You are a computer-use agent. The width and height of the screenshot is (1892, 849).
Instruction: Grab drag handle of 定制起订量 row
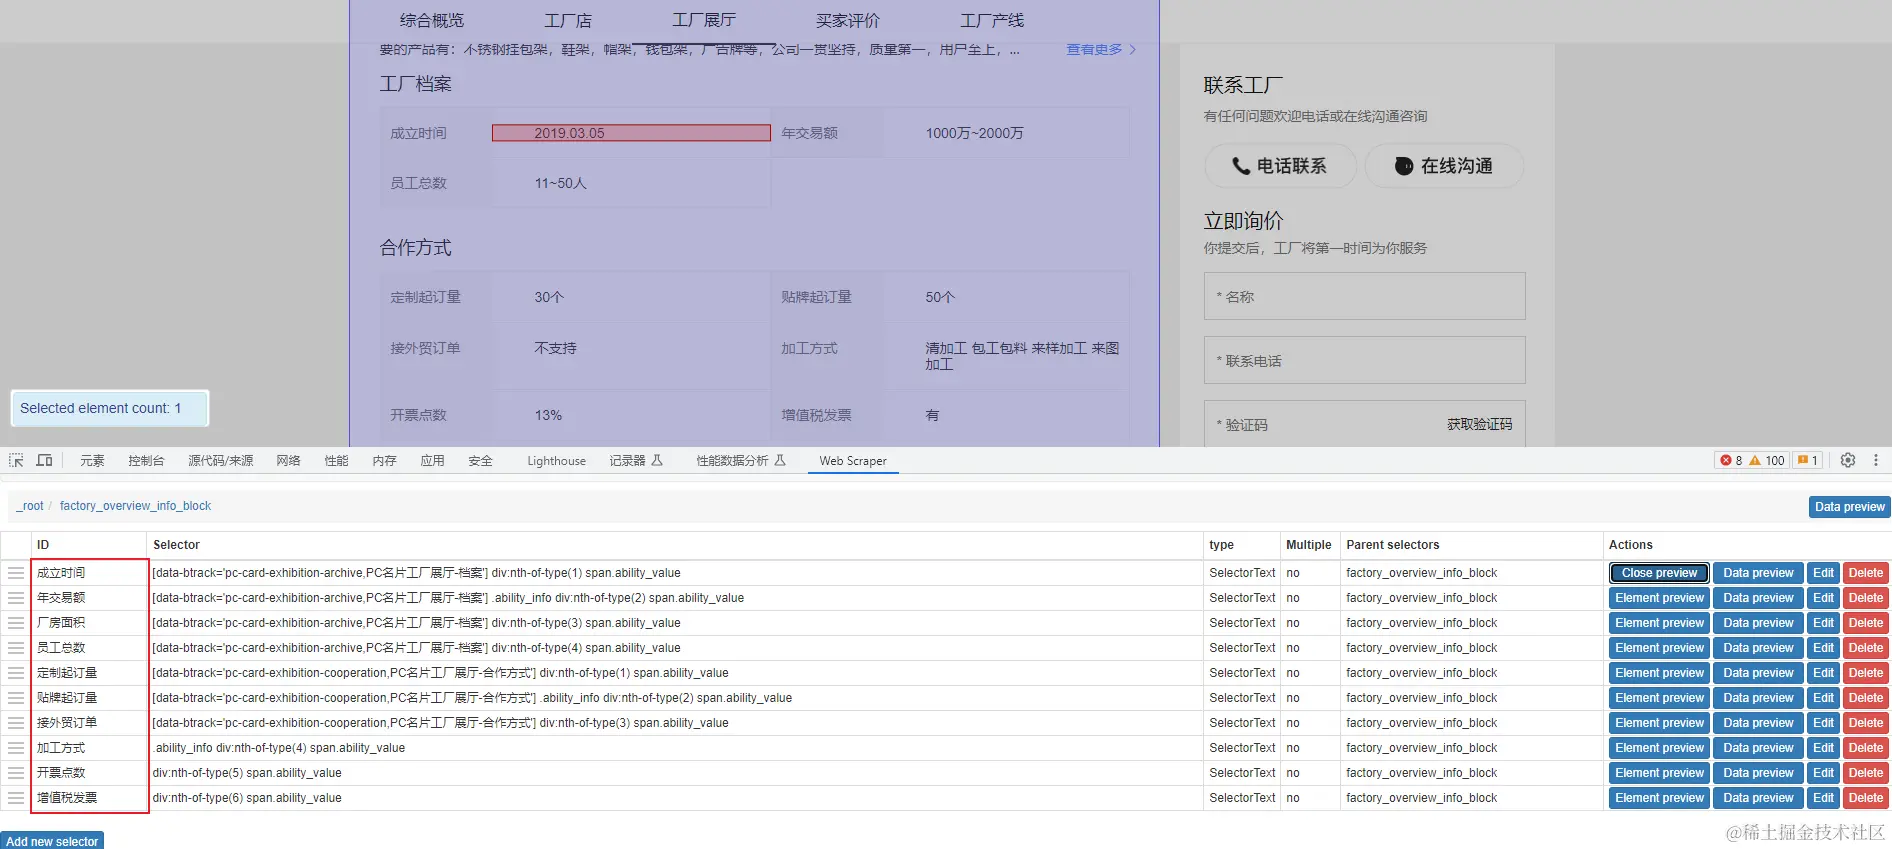16,673
